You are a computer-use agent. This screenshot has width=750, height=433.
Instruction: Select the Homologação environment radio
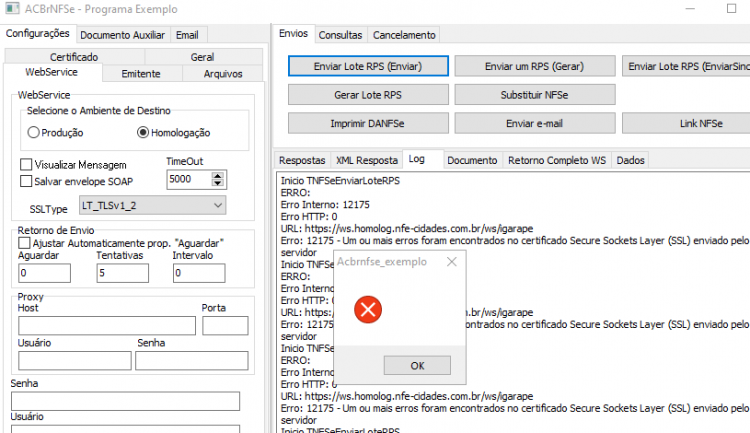pos(143,132)
